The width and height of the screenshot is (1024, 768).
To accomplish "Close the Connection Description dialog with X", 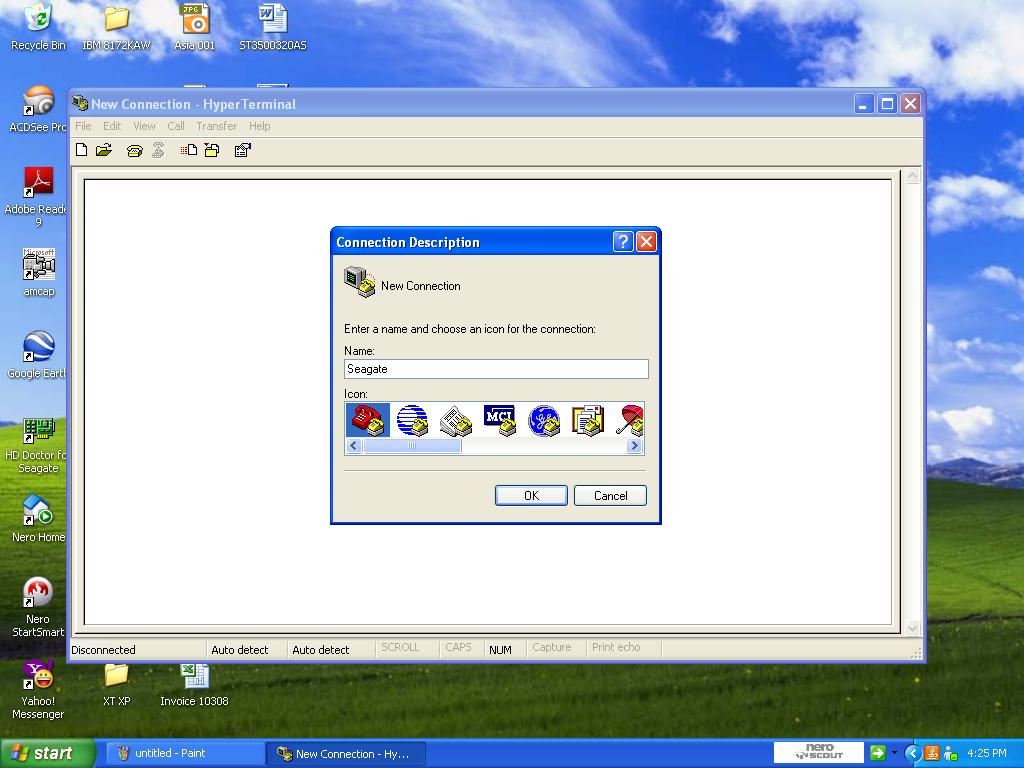I will 646,242.
